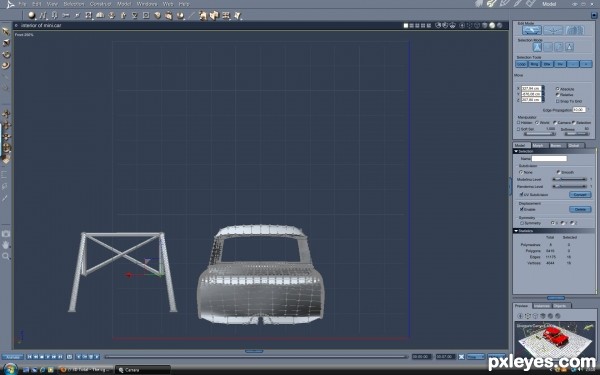Click the Animate button at the bottom left

[13, 357]
